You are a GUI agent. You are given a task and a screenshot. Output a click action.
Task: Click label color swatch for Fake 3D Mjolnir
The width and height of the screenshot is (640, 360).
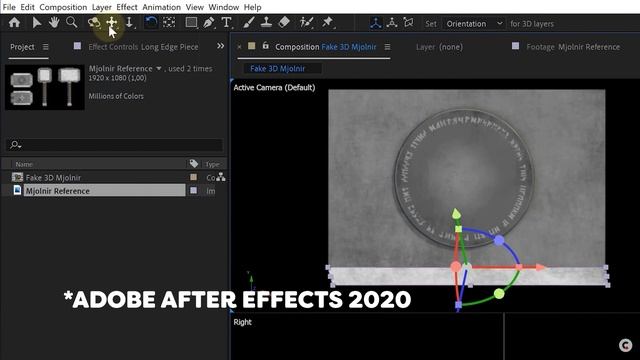point(193,177)
